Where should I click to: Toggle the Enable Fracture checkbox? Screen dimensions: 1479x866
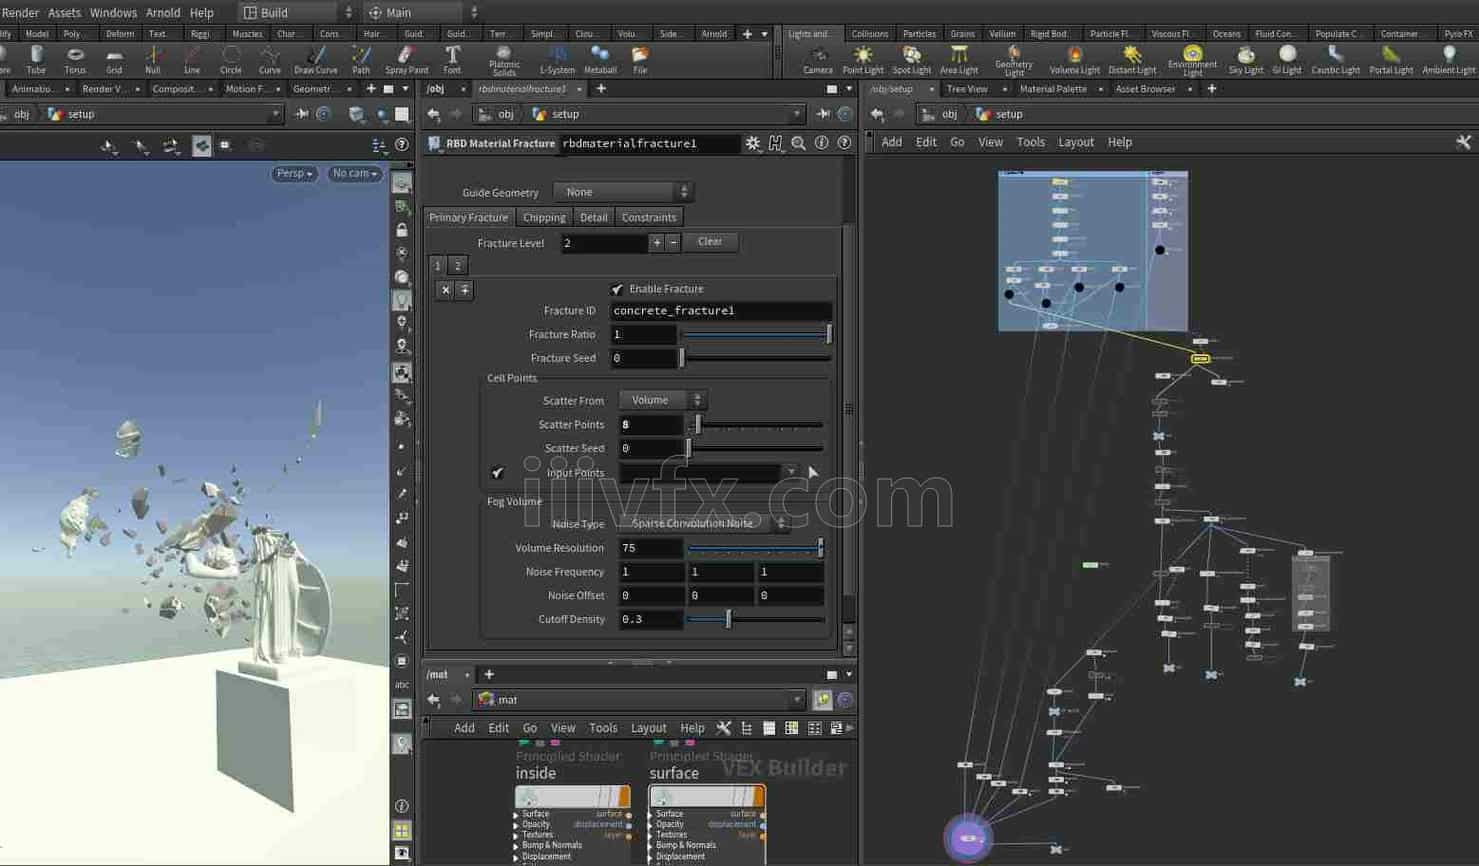click(x=617, y=289)
